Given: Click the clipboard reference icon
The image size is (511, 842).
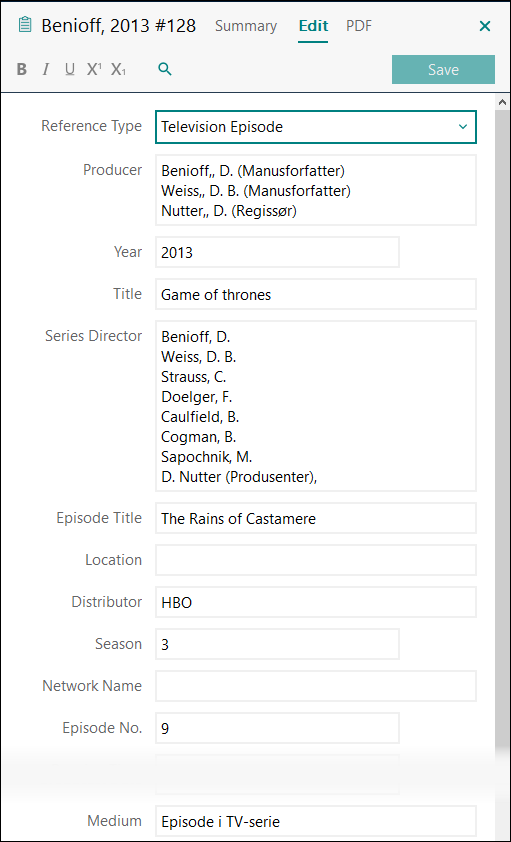Looking at the screenshot, I should 25,25.
